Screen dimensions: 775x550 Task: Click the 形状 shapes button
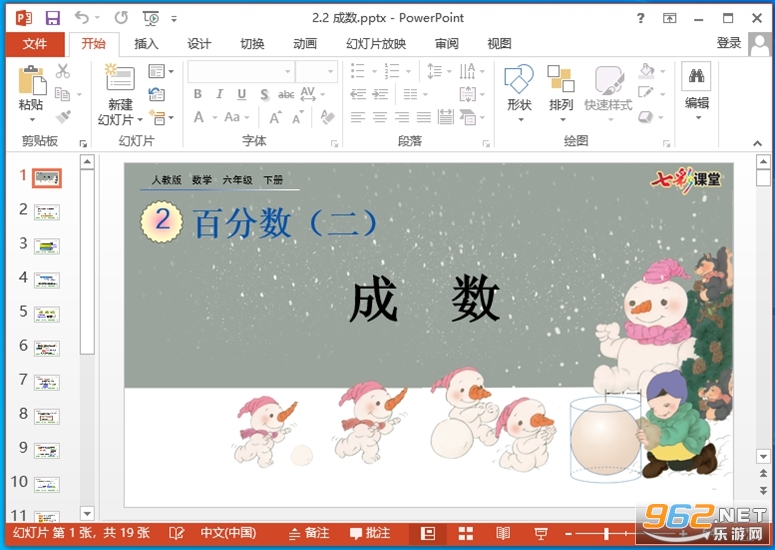(x=519, y=93)
